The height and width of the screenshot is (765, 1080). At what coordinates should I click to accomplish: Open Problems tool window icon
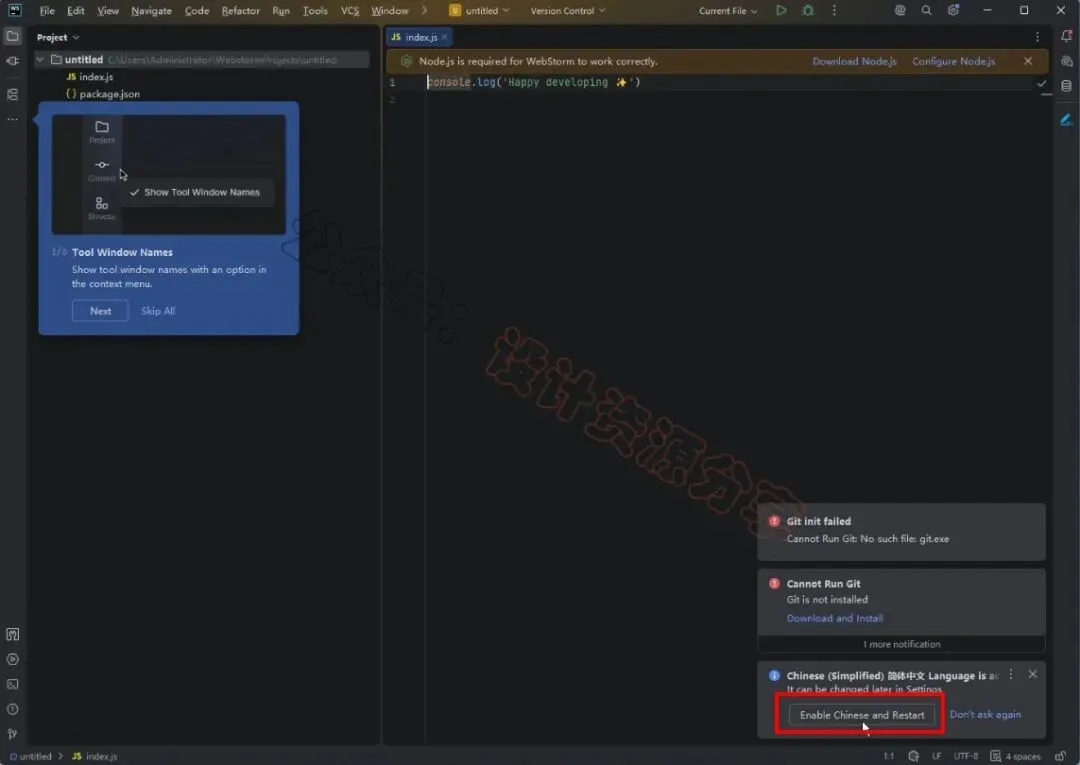coord(12,709)
